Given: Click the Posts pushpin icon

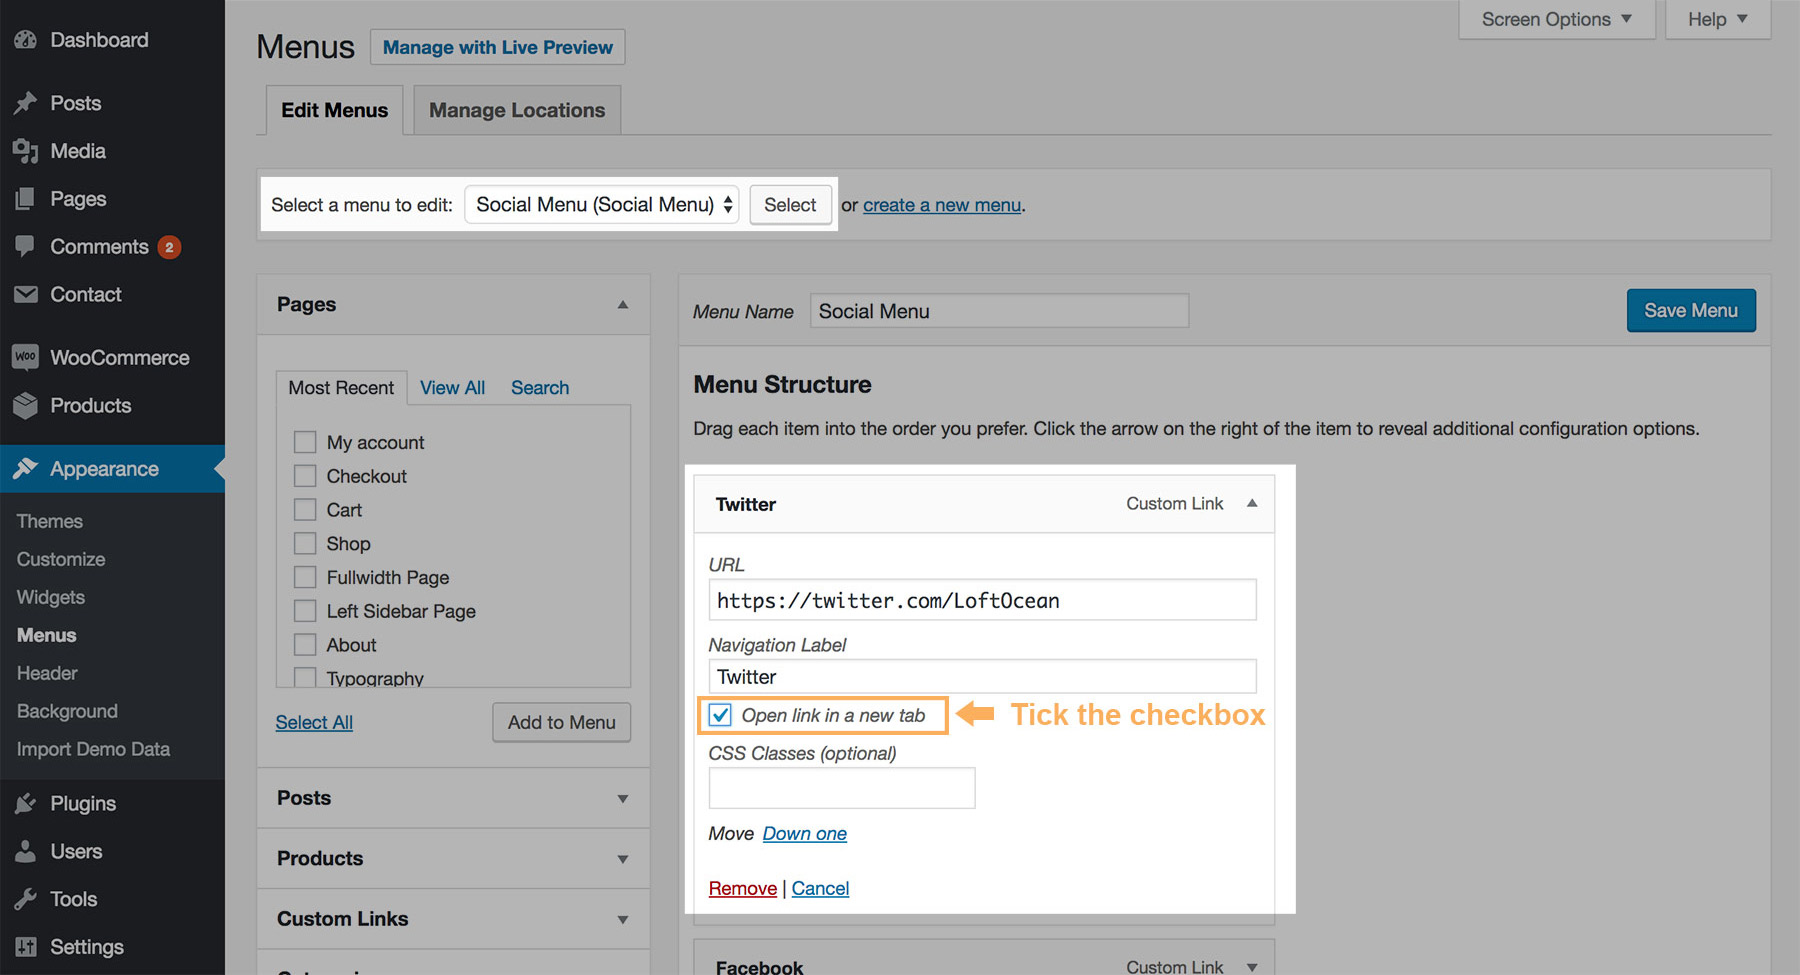Looking at the screenshot, I should 25,103.
